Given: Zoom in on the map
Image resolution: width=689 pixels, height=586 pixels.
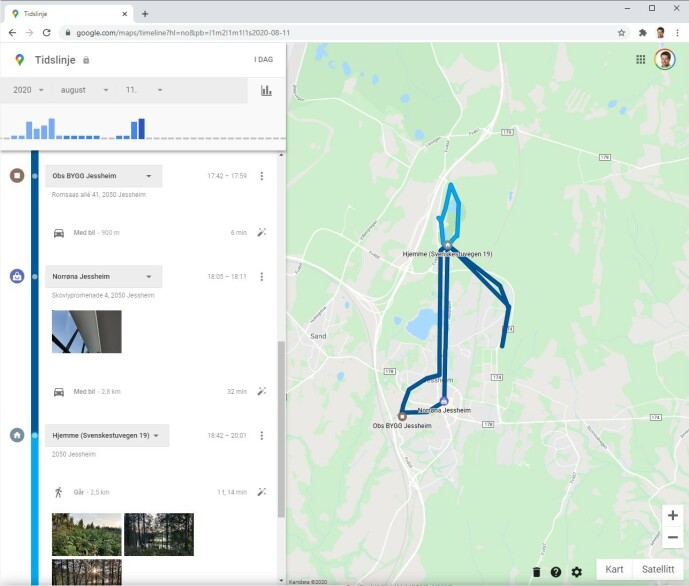Looking at the screenshot, I should pos(672,515).
